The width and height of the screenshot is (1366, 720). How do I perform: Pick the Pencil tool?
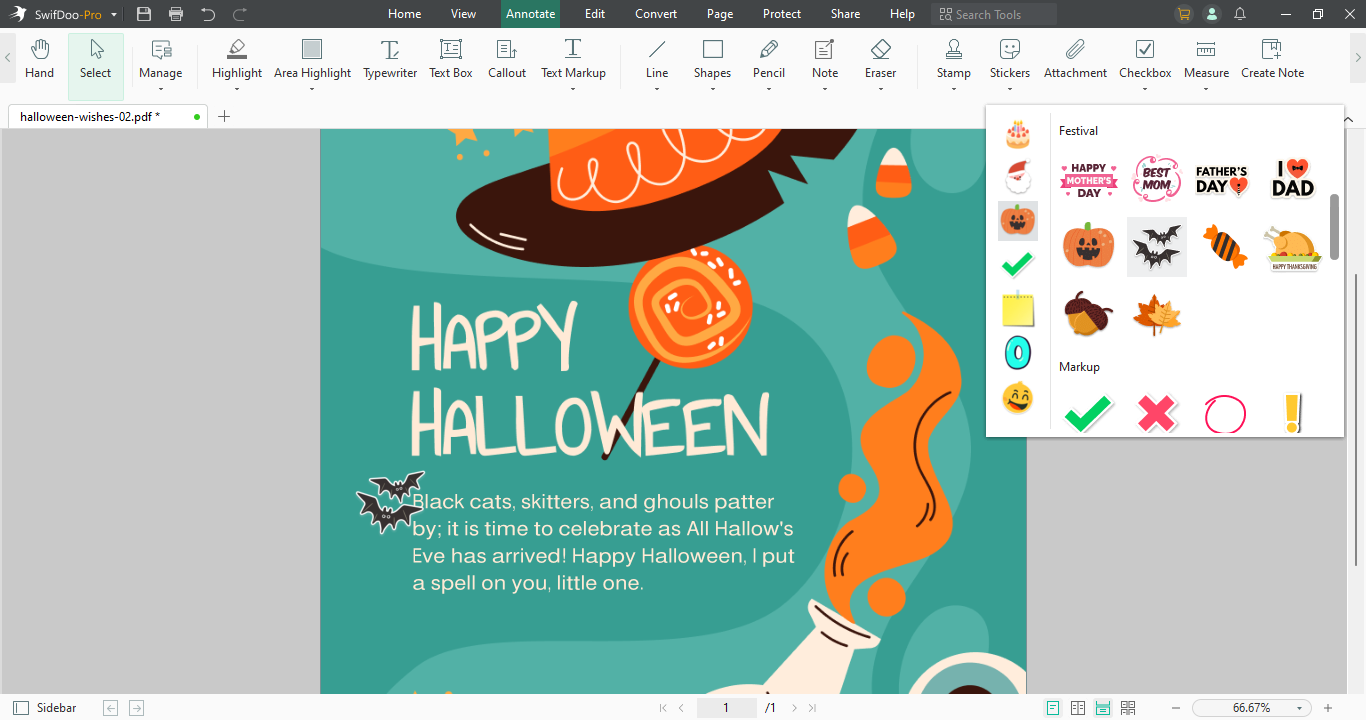(769, 60)
